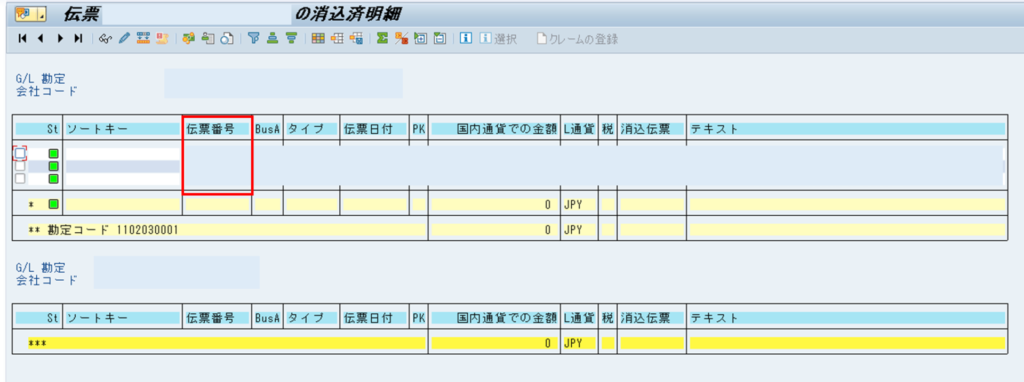Go to the last item arrow
1024x382 pixels.
(78, 39)
